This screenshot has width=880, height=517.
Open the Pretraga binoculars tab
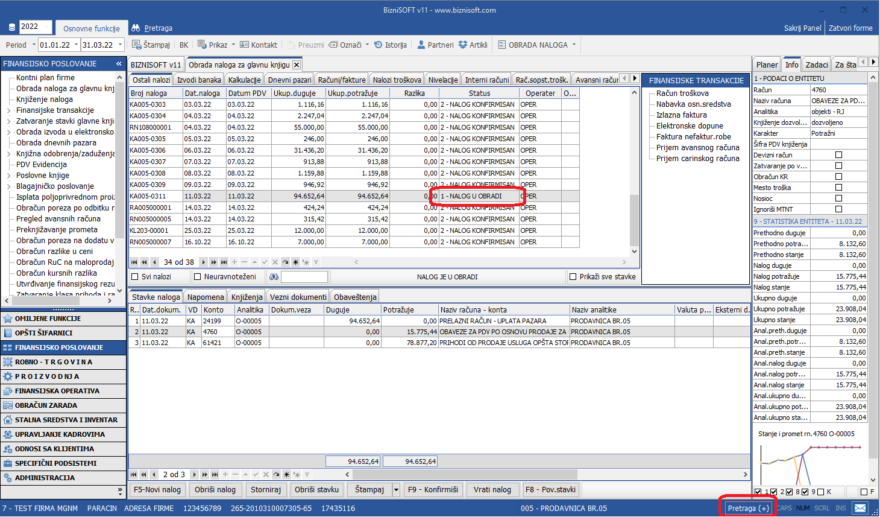[x=151, y=27]
